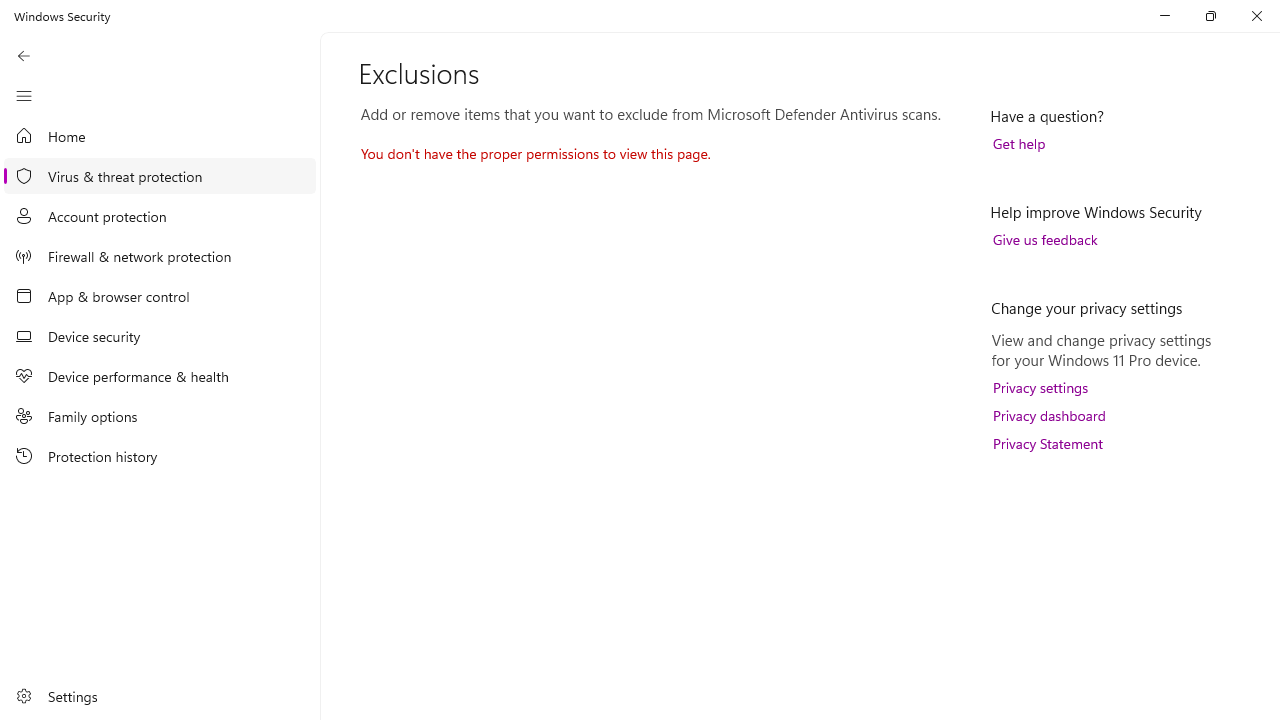The height and width of the screenshot is (720, 1280).
Task: Click the Account protection person icon
Action: coord(24,216)
